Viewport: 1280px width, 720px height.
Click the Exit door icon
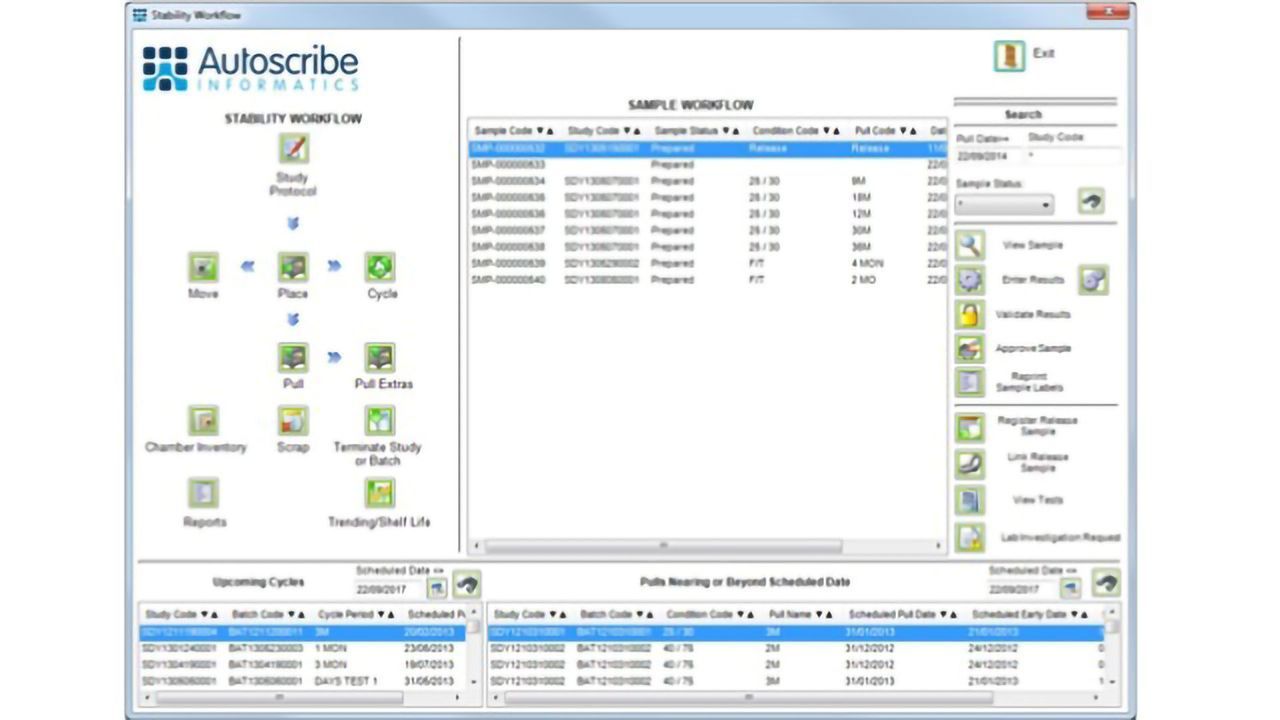pyautogui.click(x=1010, y=56)
